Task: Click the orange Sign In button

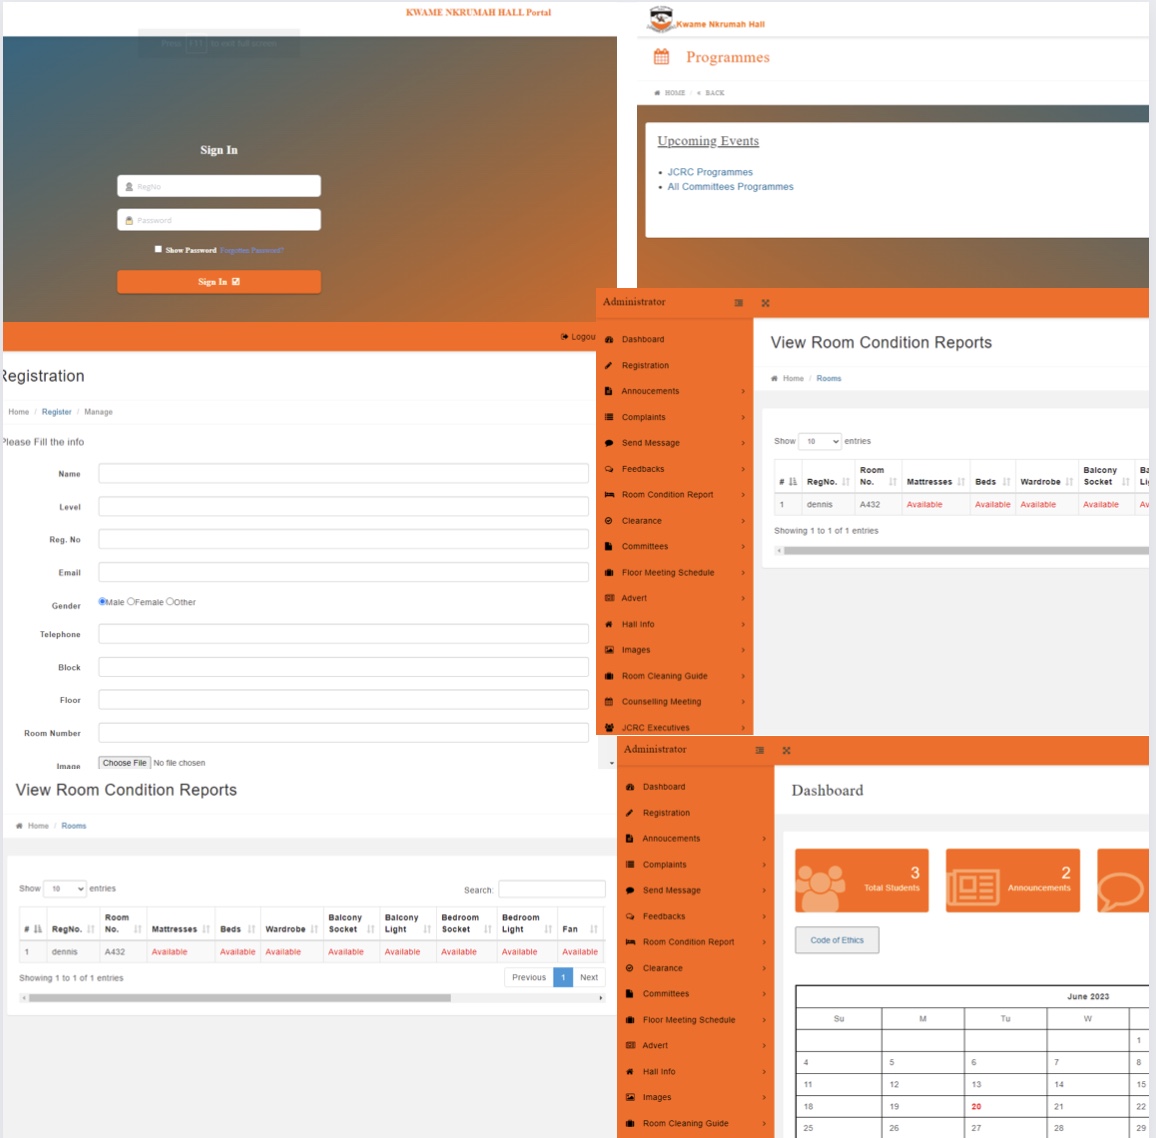Action: coord(219,282)
